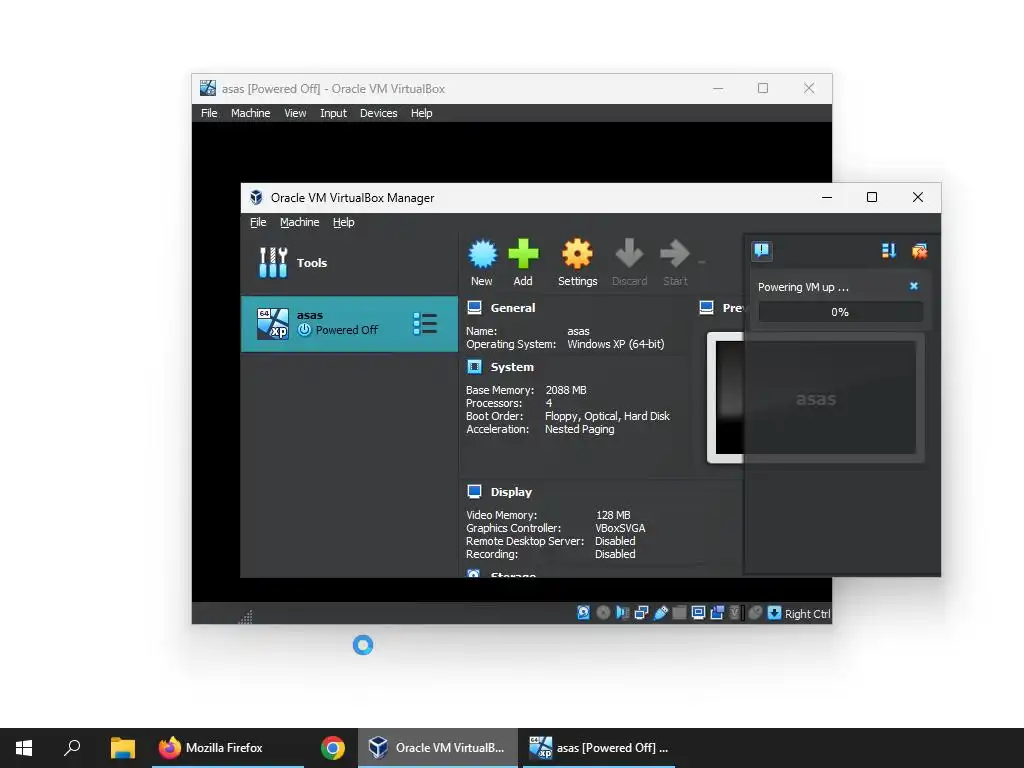Click the taskbar search magnifier
This screenshot has height=768, width=1024.
tap(72, 748)
